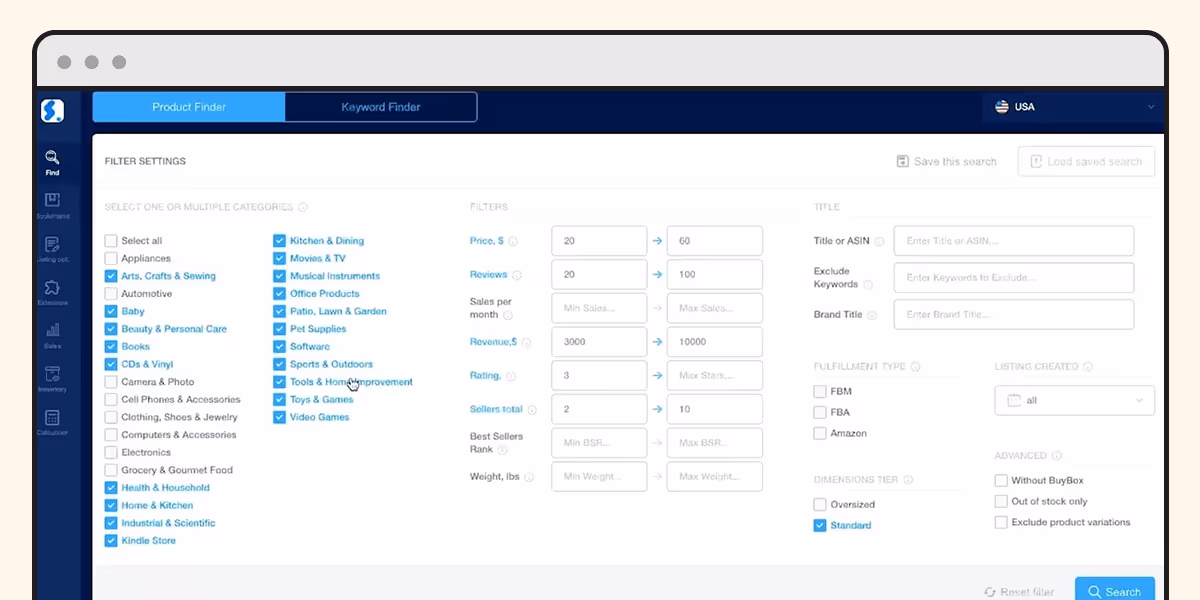Click Save this search
1200x600 pixels.
(947, 161)
